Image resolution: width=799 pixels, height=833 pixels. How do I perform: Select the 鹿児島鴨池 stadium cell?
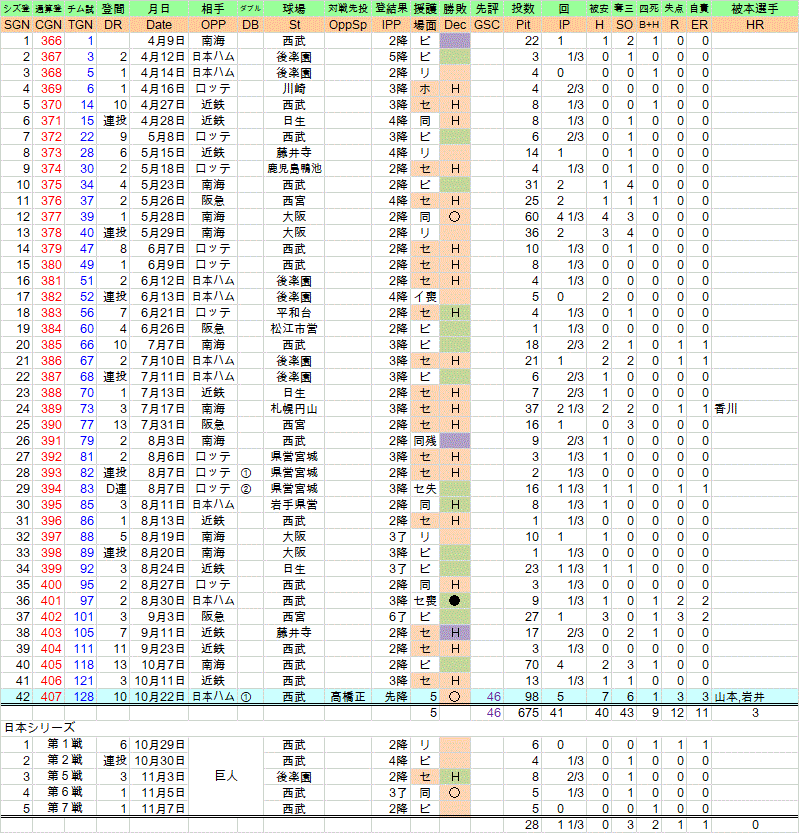pos(294,169)
